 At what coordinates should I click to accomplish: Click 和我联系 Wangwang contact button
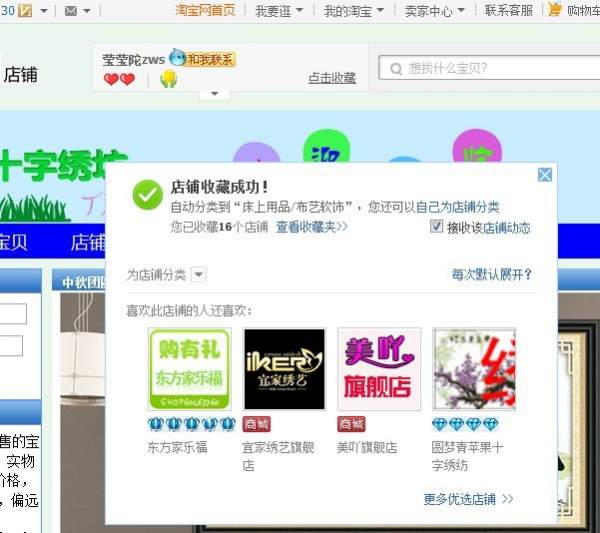point(202,59)
